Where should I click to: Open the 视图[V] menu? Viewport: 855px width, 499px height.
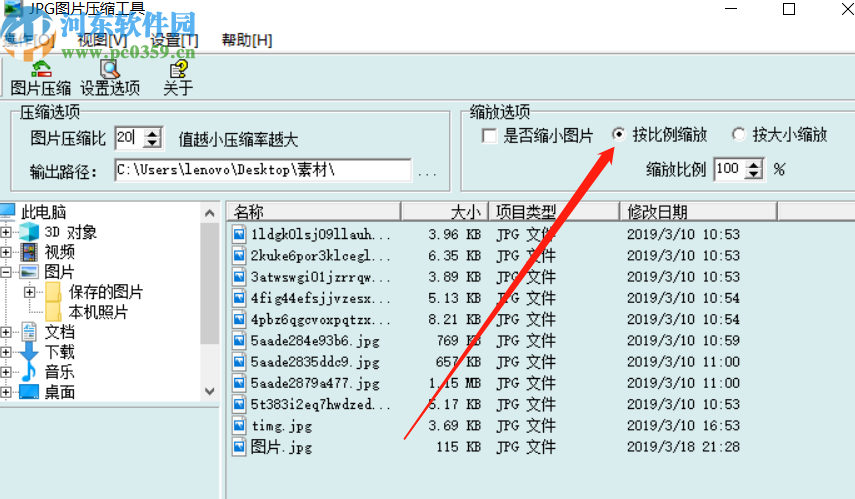(x=102, y=40)
